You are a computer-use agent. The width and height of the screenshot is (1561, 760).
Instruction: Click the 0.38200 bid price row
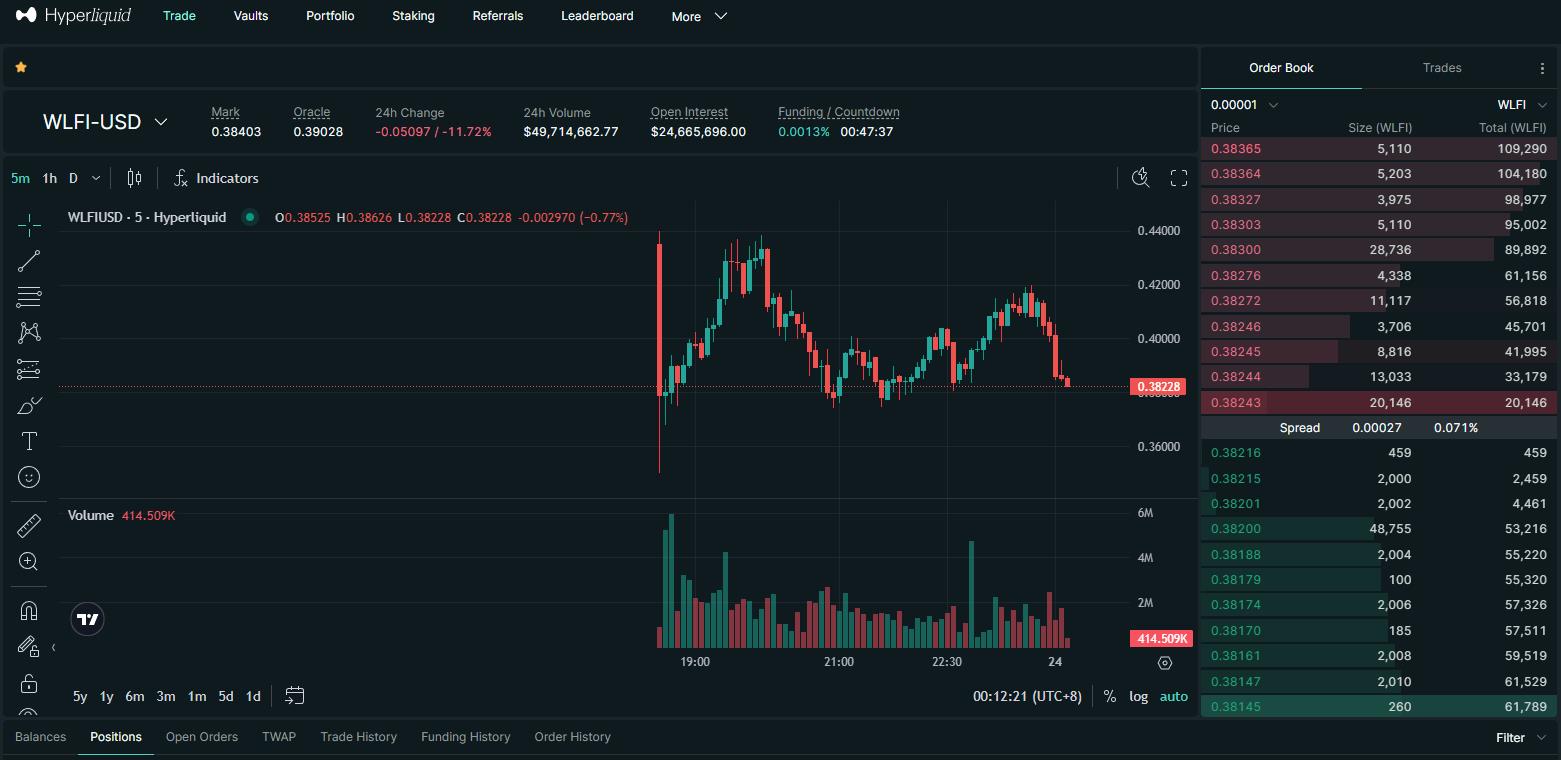pyautogui.click(x=1236, y=529)
